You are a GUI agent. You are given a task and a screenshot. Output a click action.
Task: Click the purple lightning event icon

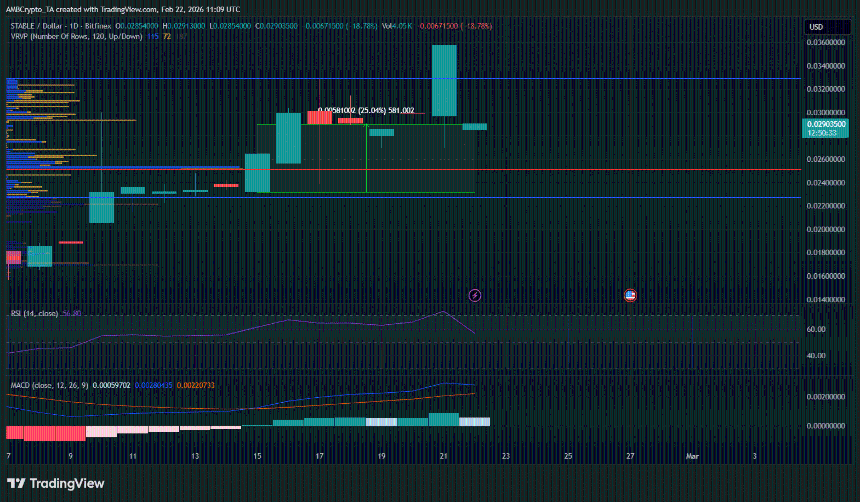click(x=475, y=295)
